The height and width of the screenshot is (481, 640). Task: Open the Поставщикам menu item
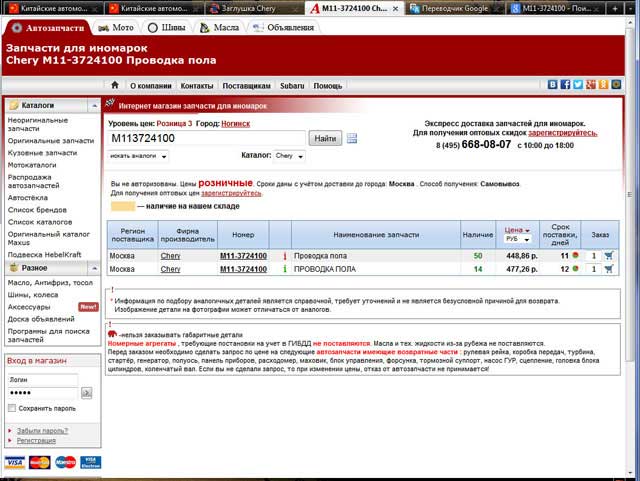pos(246,86)
